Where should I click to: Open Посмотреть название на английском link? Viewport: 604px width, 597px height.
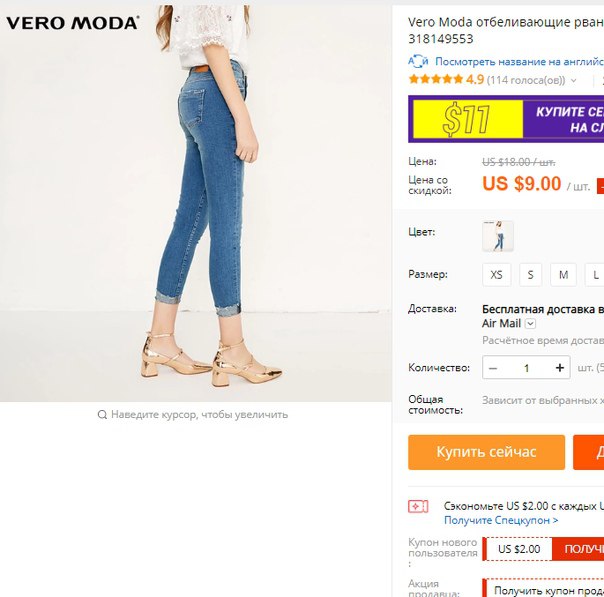519,62
